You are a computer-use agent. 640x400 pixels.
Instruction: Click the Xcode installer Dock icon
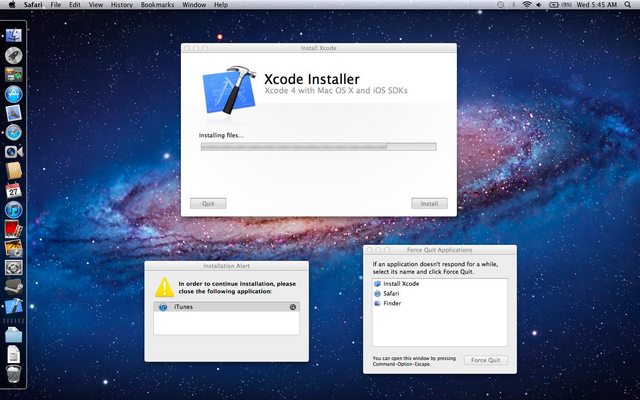pyautogui.click(x=13, y=306)
